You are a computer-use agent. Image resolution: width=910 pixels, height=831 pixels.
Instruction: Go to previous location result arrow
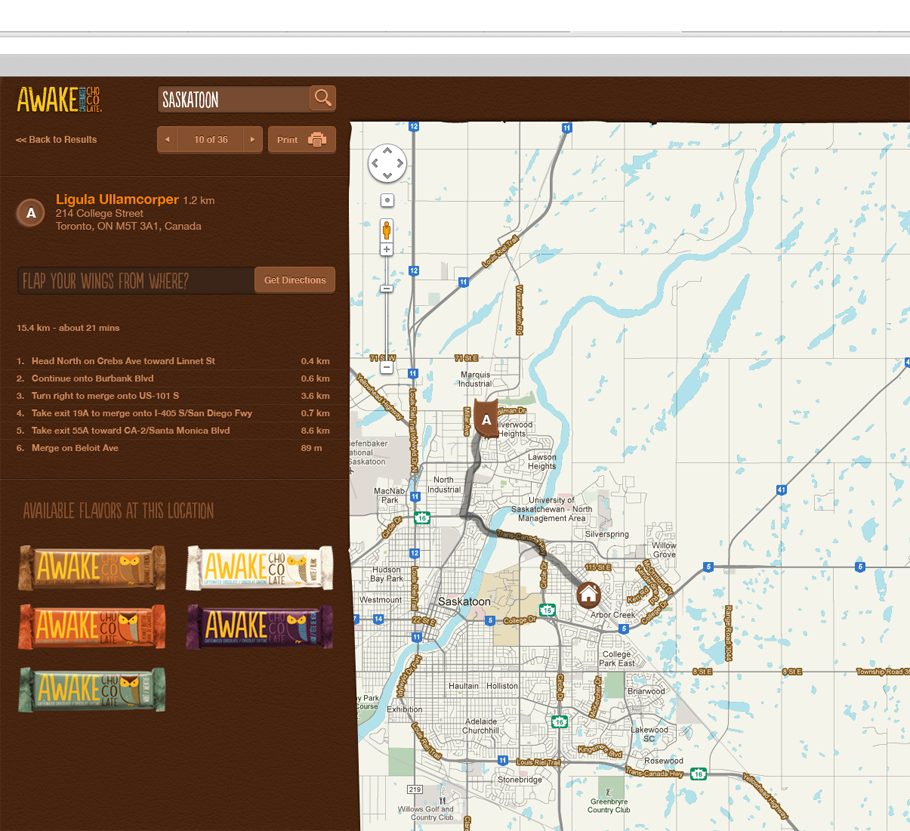[167, 140]
